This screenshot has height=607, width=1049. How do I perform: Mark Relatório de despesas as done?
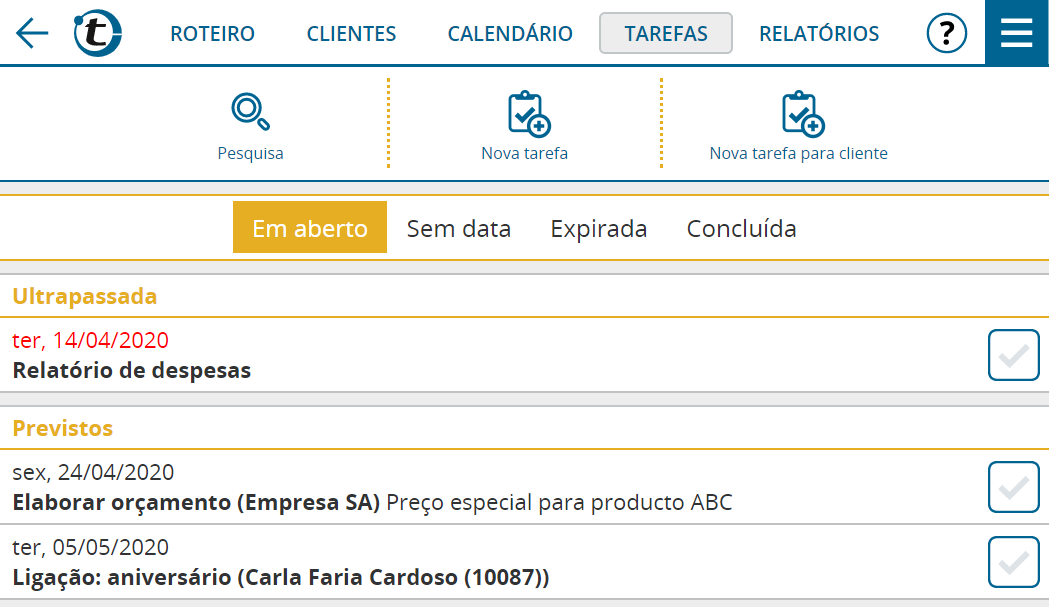[1014, 355]
